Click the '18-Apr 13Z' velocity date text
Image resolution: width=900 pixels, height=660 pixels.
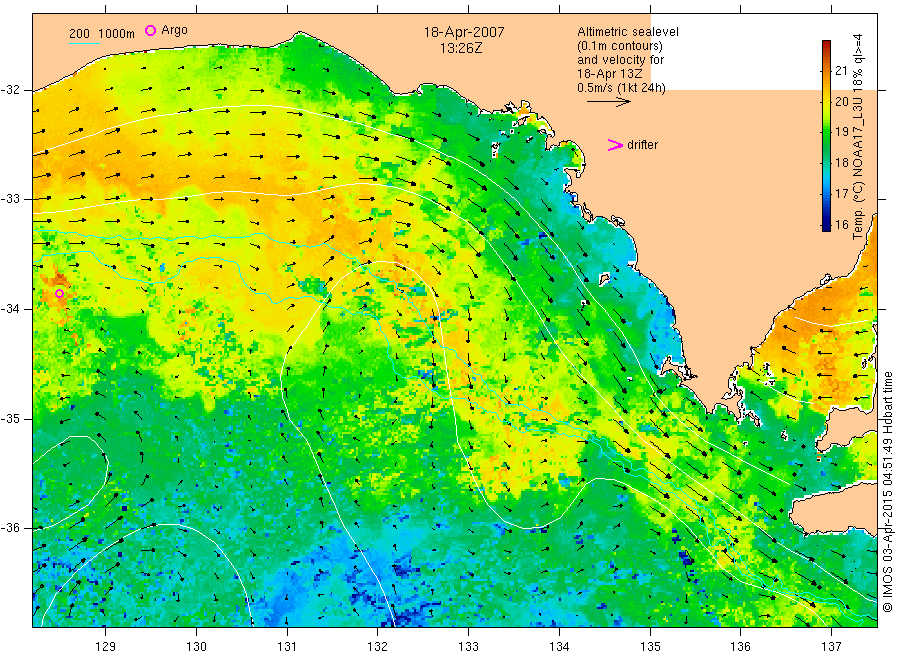coord(609,74)
